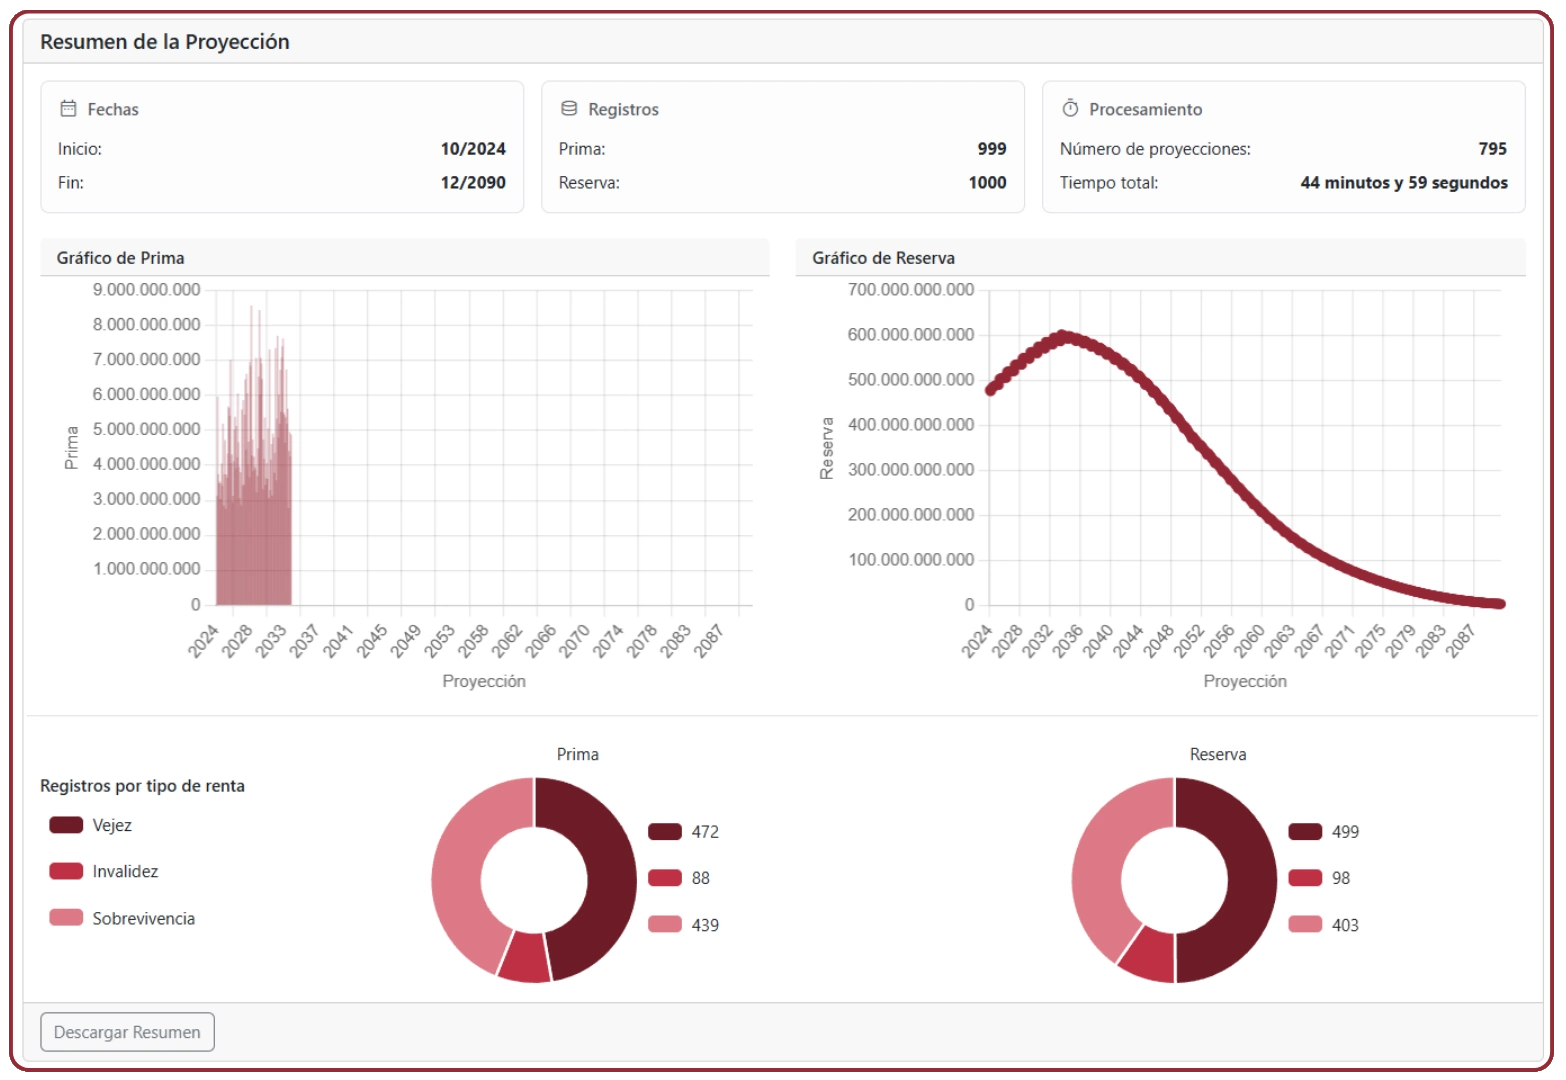This screenshot has width=1566, height=1080.
Task: Click the 700.000.000.000 axis label on Reserva chart
Action: click(911, 290)
